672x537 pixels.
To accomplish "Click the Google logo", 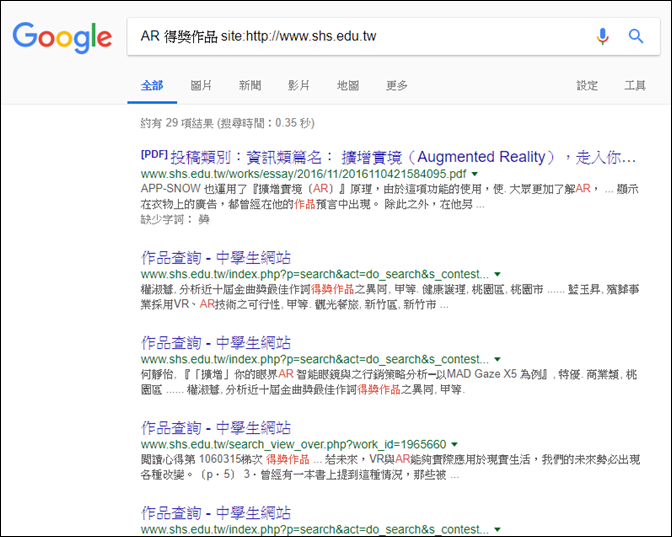I will pyautogui.click(x=62, y=38).
